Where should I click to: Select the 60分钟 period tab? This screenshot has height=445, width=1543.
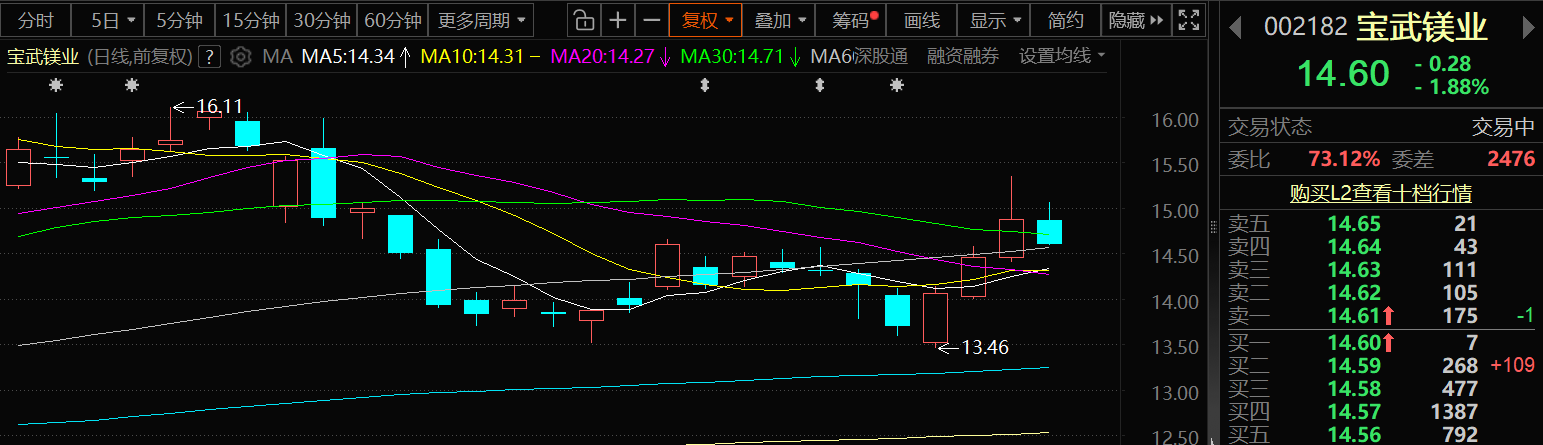[392, 20]
